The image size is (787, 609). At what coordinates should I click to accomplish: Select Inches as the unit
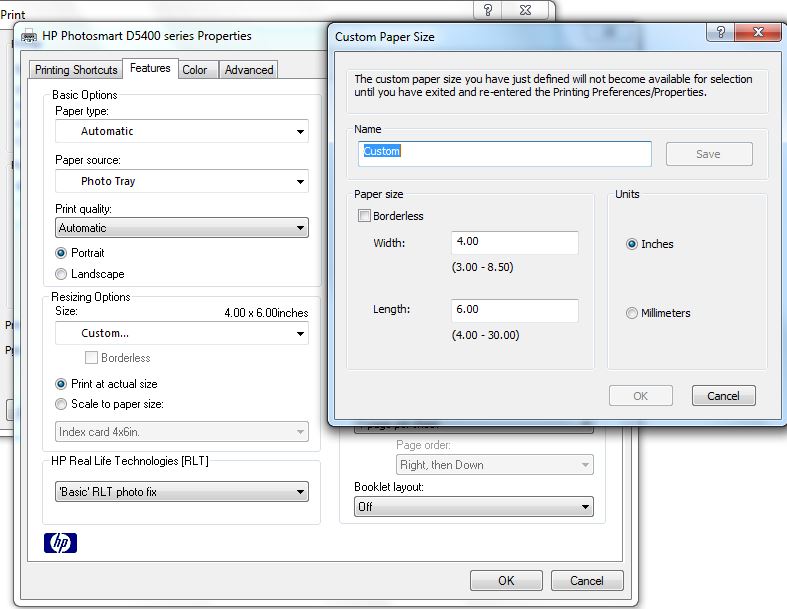pos(631,244)
